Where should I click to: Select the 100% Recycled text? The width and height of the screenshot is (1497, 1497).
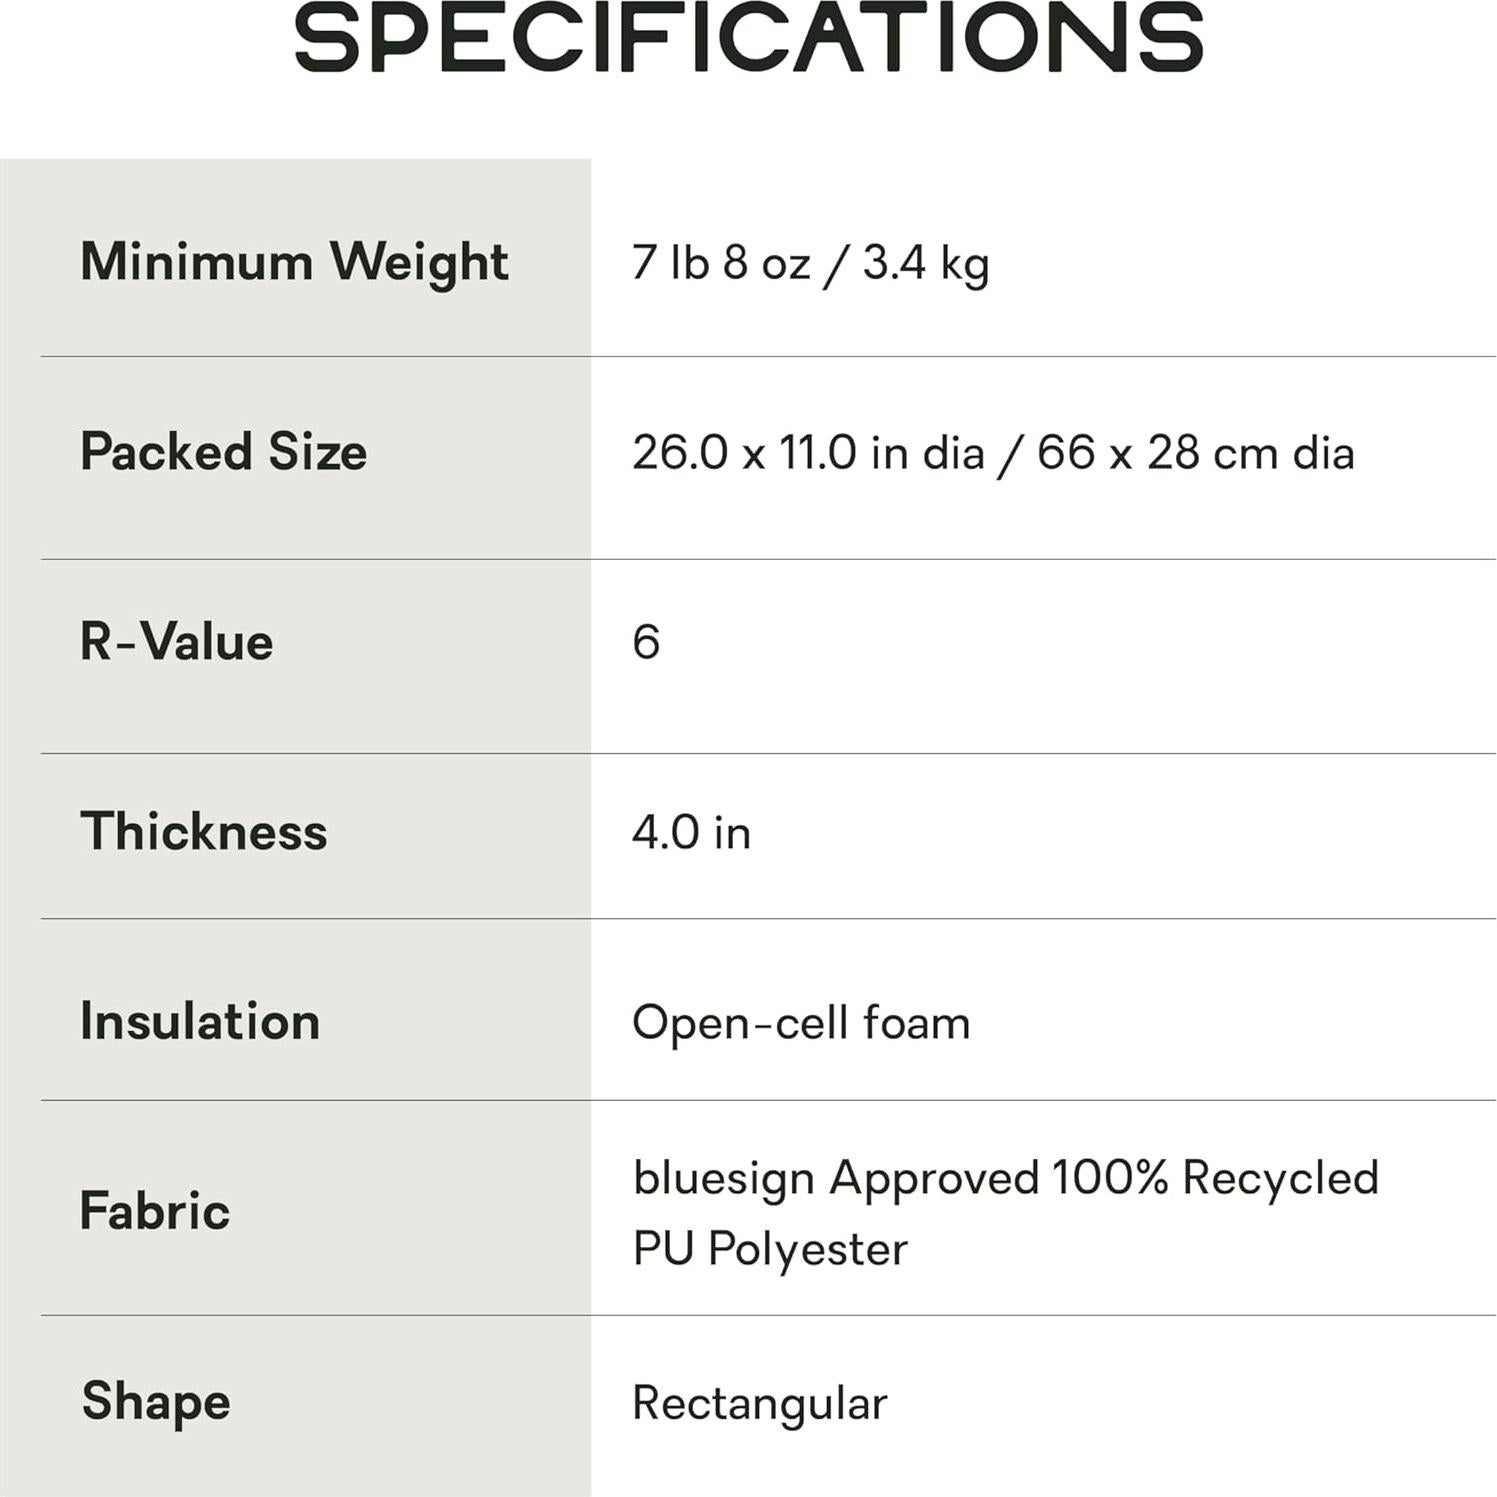click(x=1215, y=1178)
